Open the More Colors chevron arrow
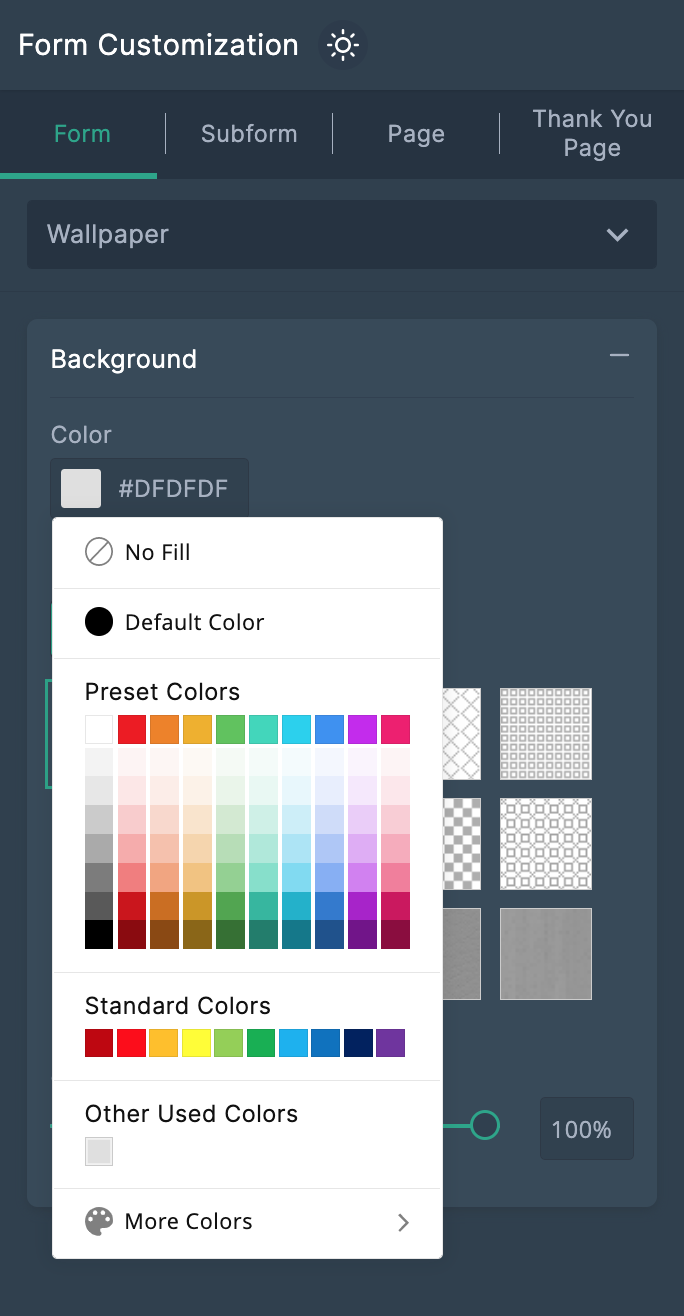The height and width of the screenshot is (1316, 684). pyautogui.click(x=403, y=1222)
